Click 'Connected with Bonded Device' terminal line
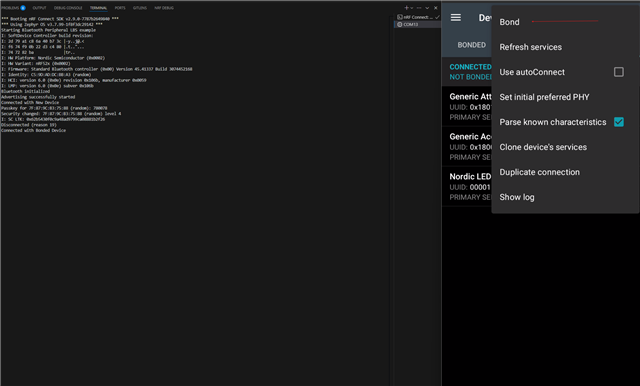This screenshot has height=386, width=640. (33, 131)
